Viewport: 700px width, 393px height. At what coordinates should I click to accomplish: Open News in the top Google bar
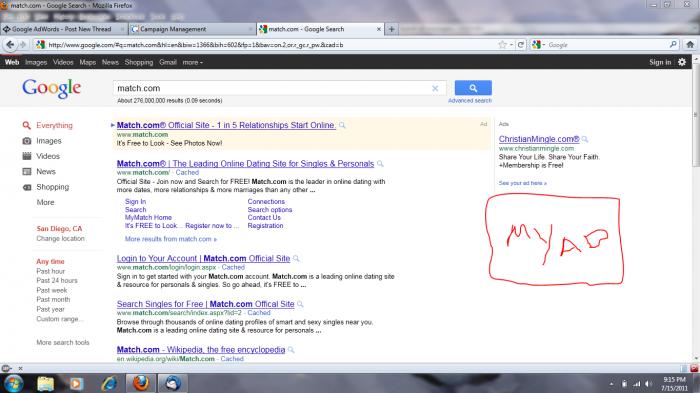tap(110, 63)
